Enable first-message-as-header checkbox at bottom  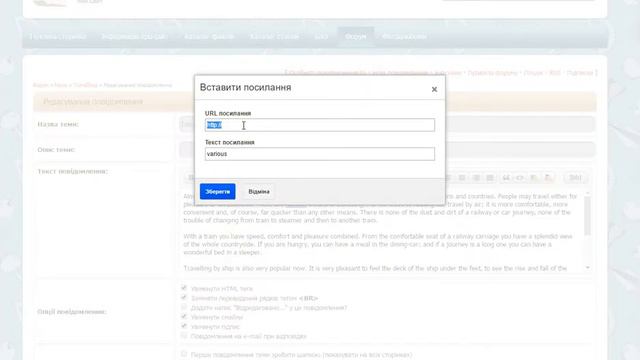(x=184, y=354)
